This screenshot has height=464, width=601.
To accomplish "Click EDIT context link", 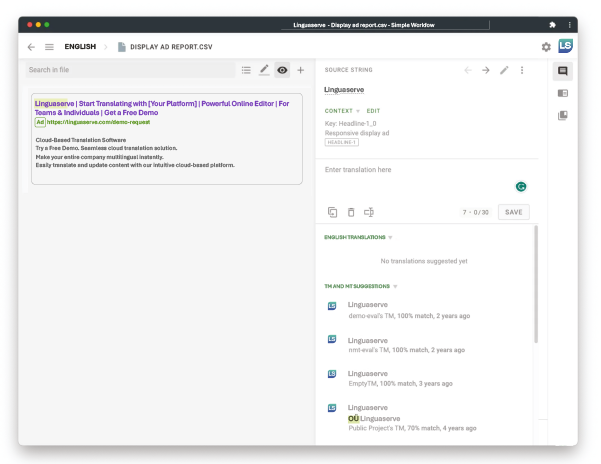I will point(373,110).
